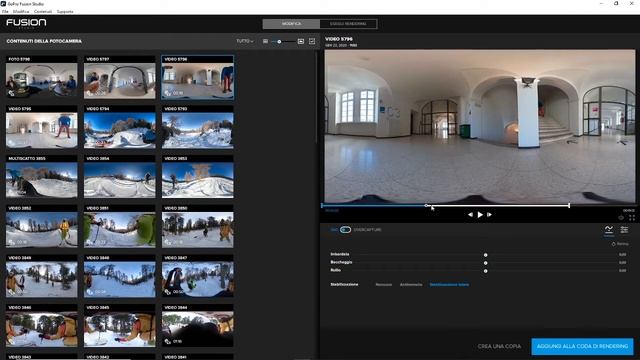This screenshot has width=640, height=360.
Task: Select the Video 5796 thumbnail
Action: tap(198, 77)
